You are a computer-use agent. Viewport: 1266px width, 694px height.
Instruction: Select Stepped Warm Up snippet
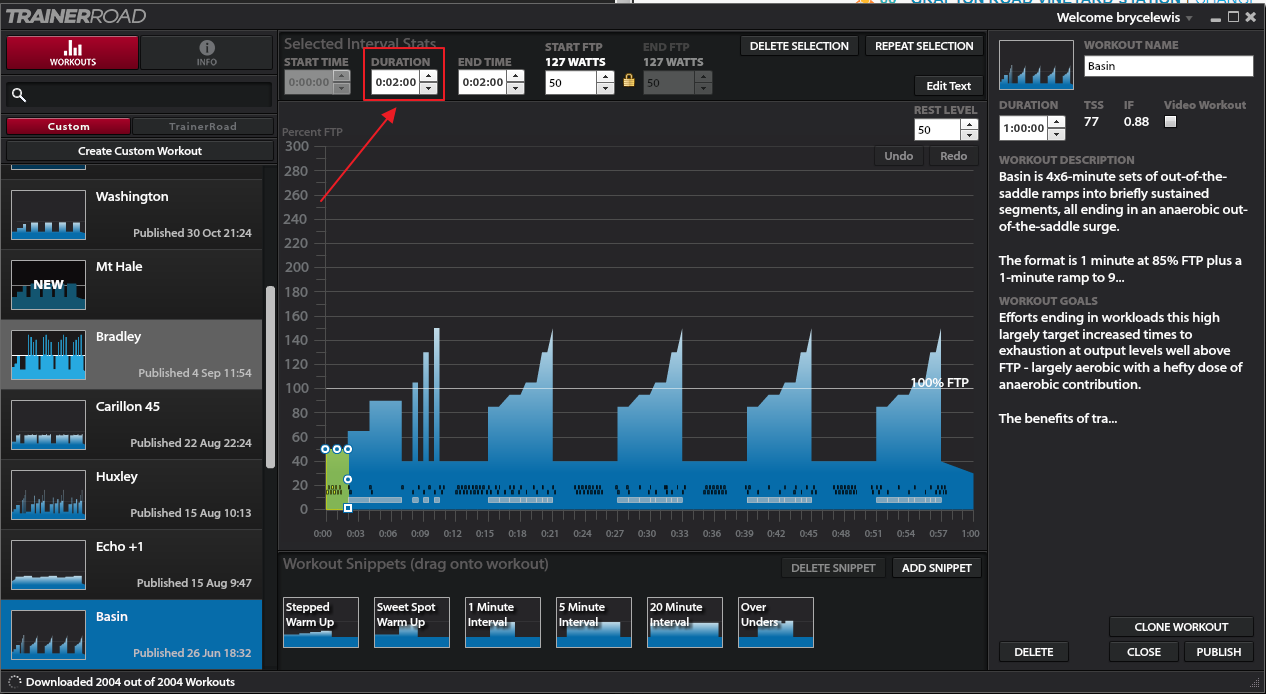(320, 623)
